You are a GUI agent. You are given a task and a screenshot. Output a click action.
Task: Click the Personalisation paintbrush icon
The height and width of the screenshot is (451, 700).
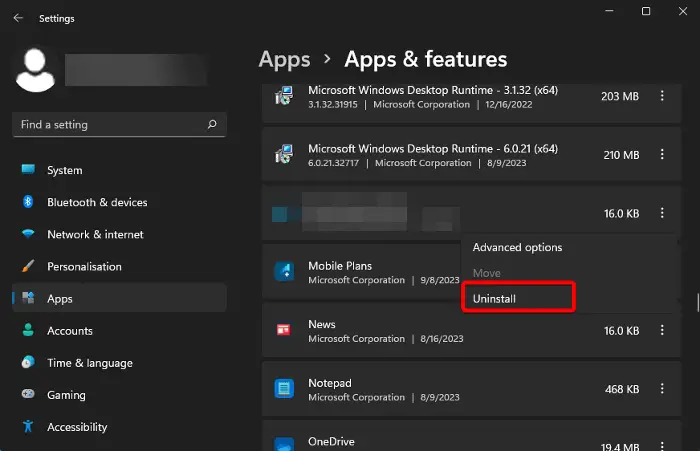(28, 266)
